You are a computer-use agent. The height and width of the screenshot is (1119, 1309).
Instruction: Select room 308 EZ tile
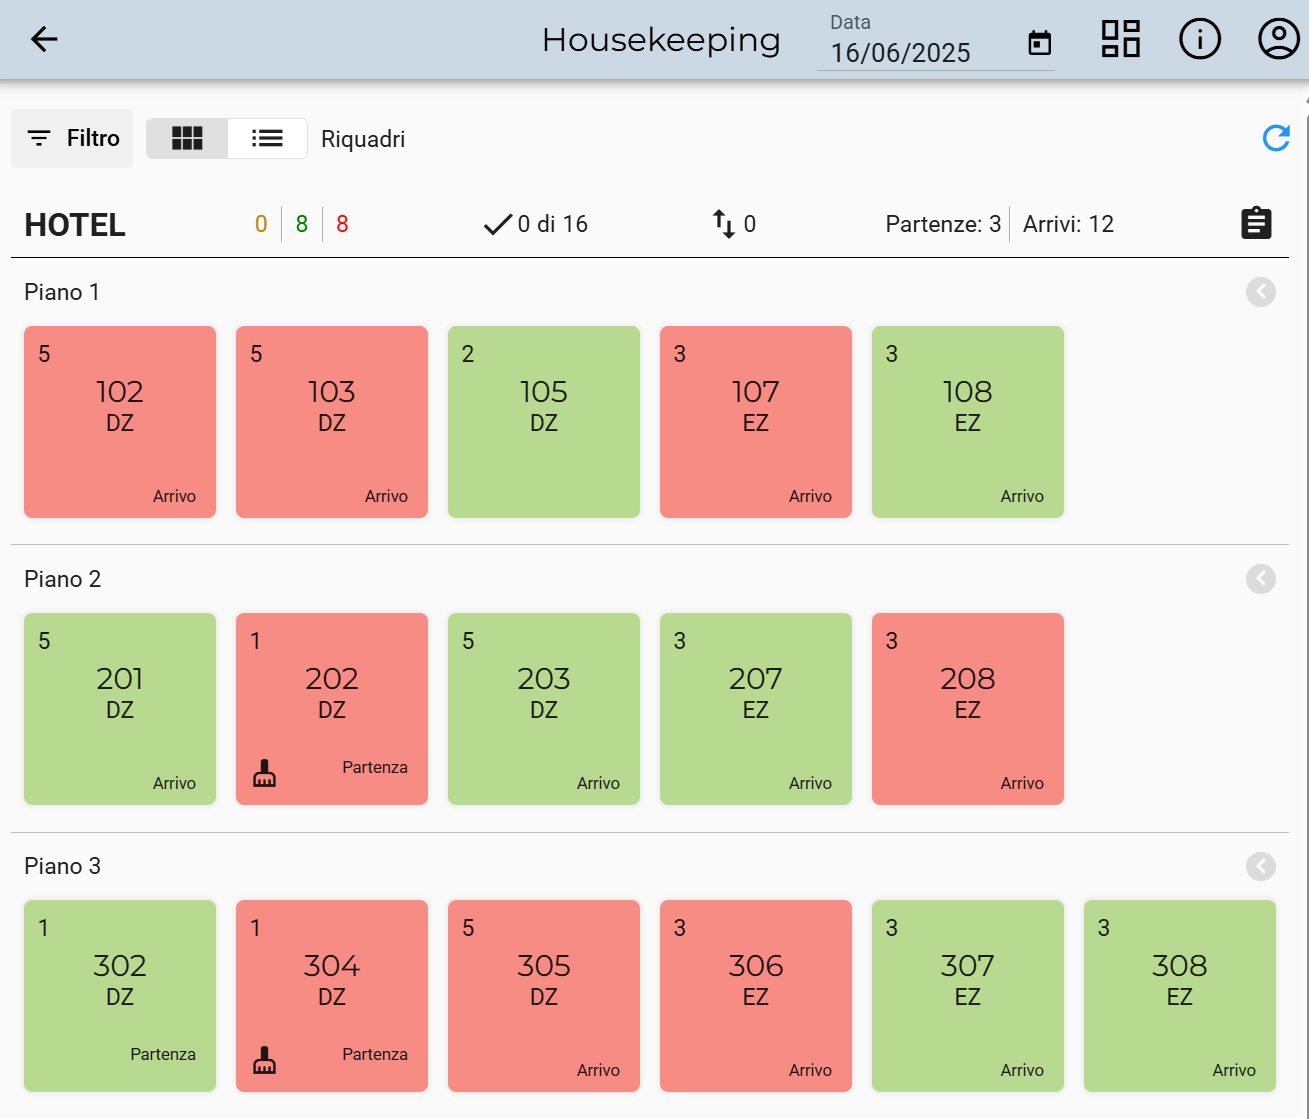pos(1179,995)
